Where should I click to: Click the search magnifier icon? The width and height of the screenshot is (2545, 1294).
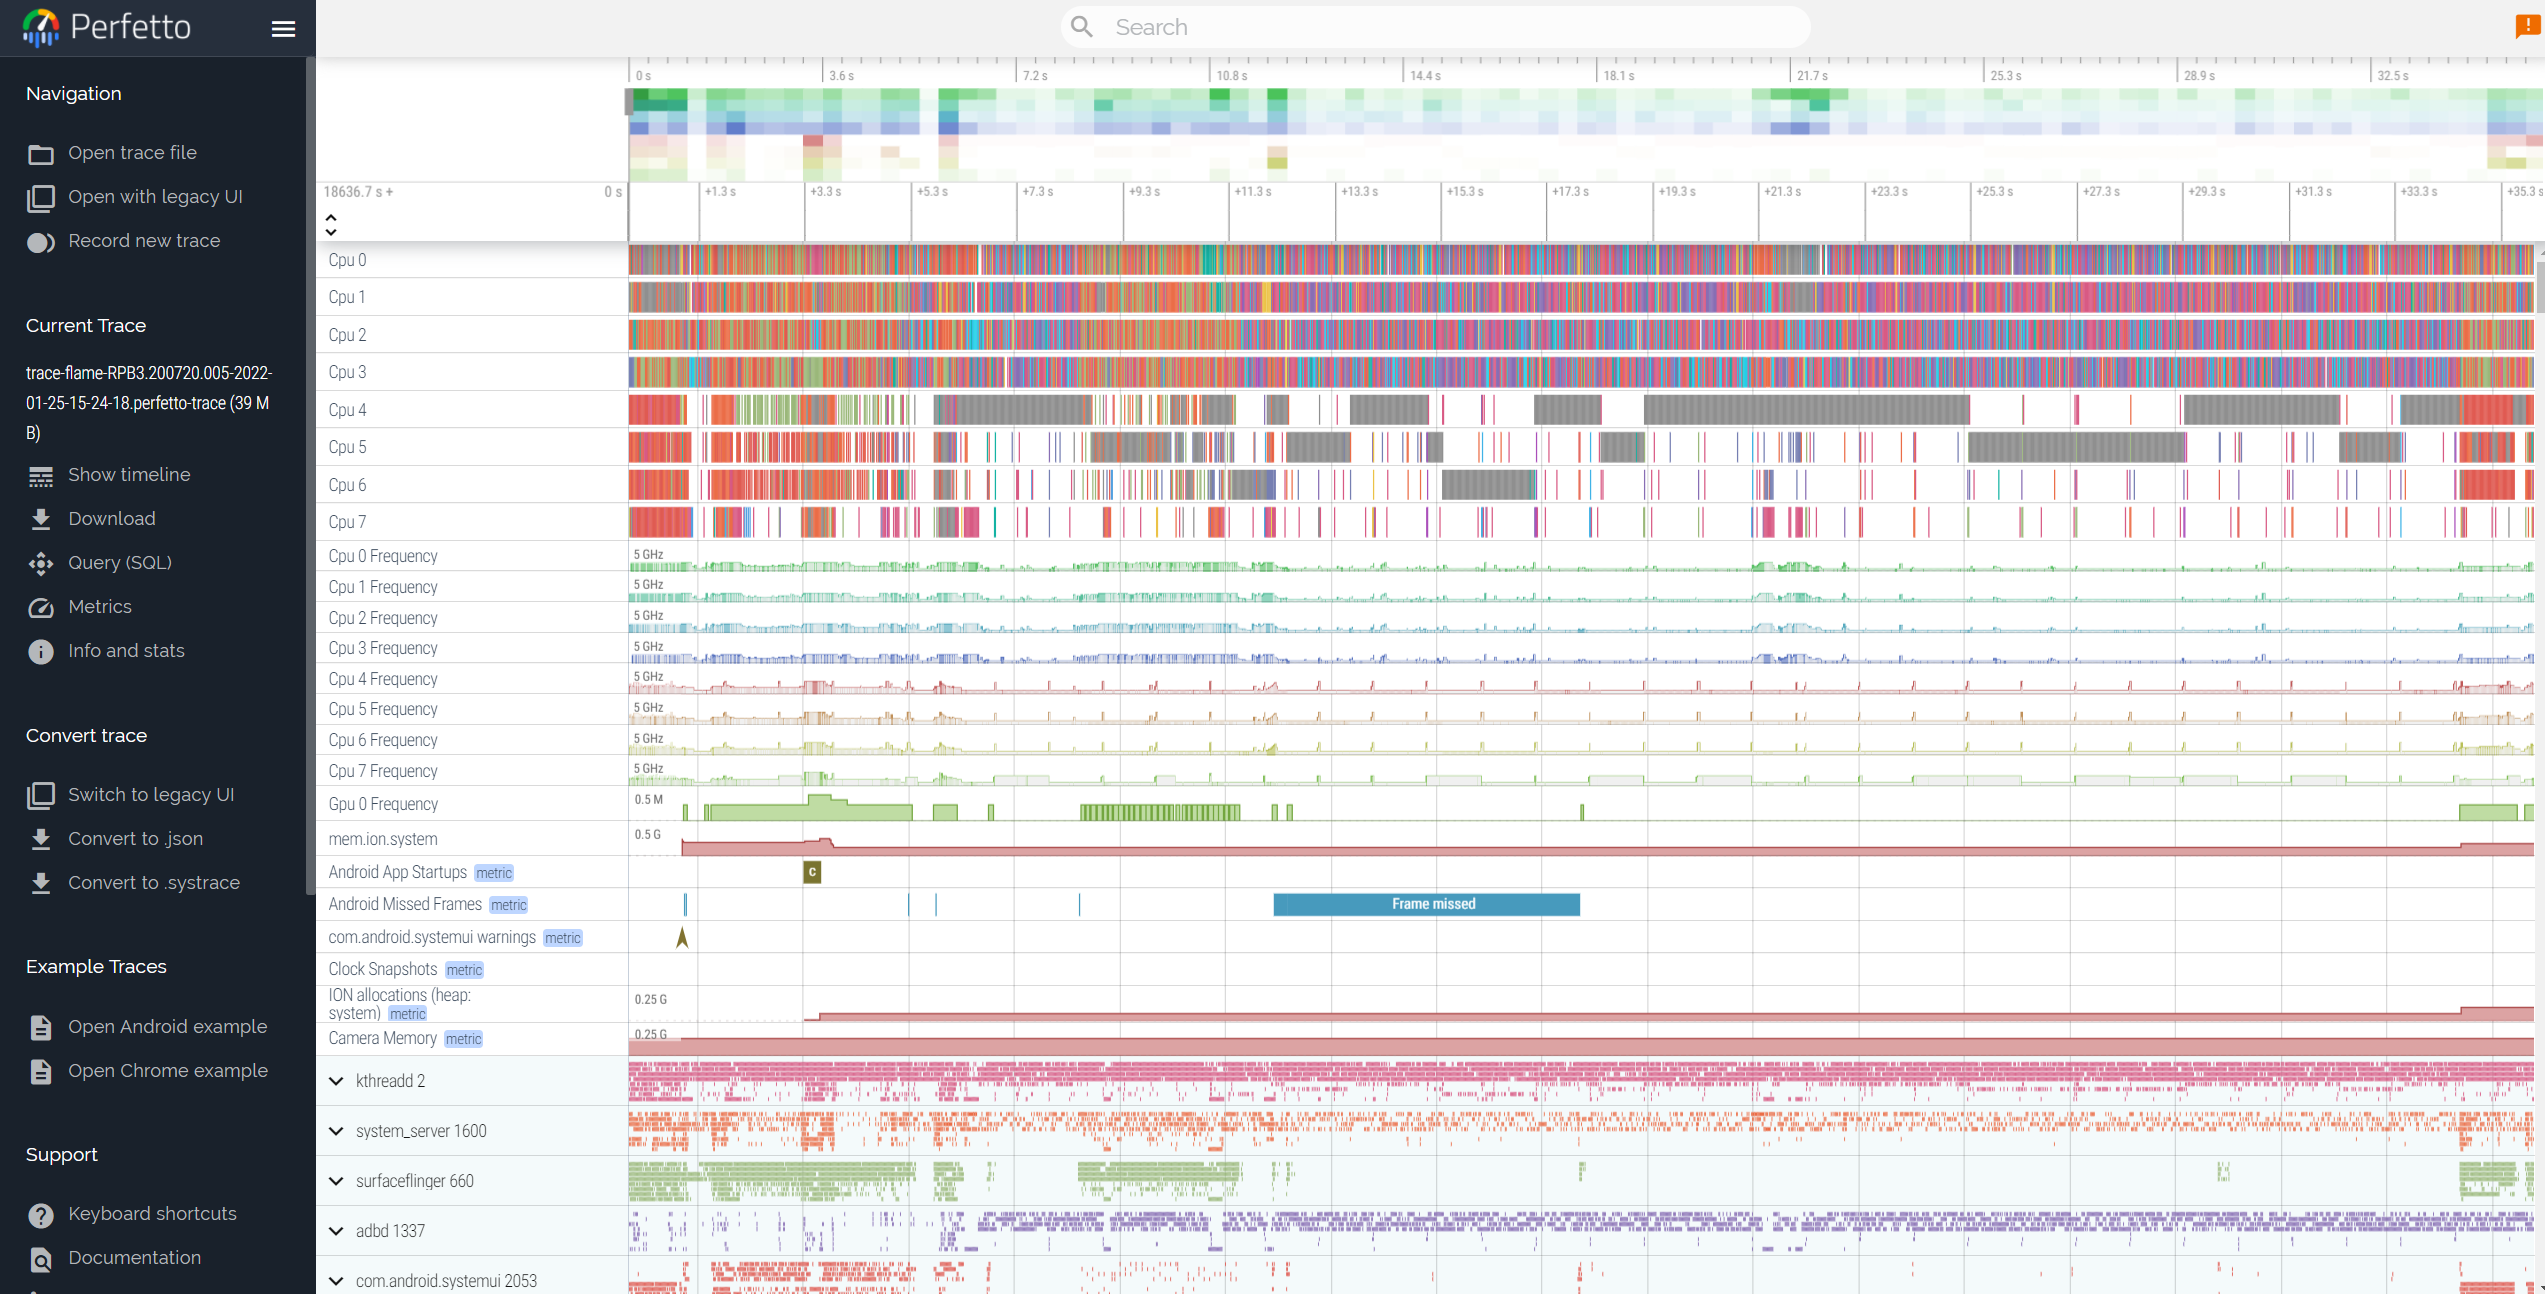coord(1082,27)
